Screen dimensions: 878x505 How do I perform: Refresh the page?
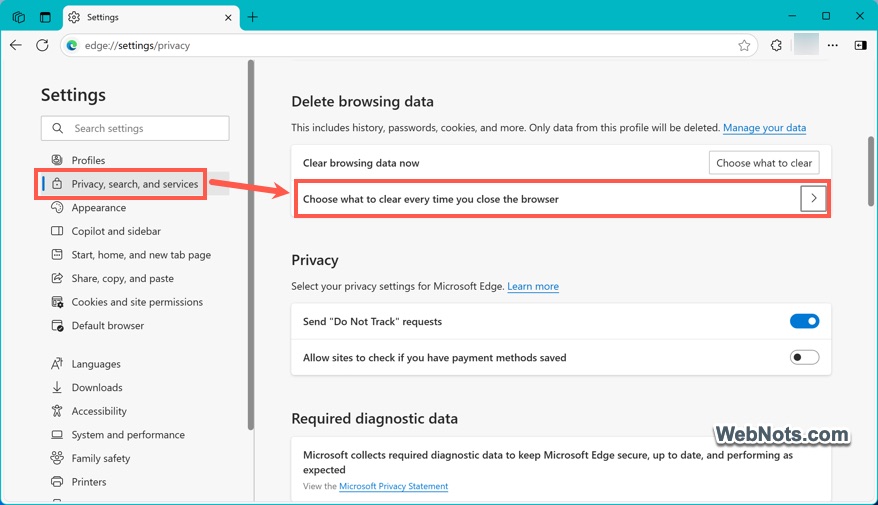tap(42, 45)
